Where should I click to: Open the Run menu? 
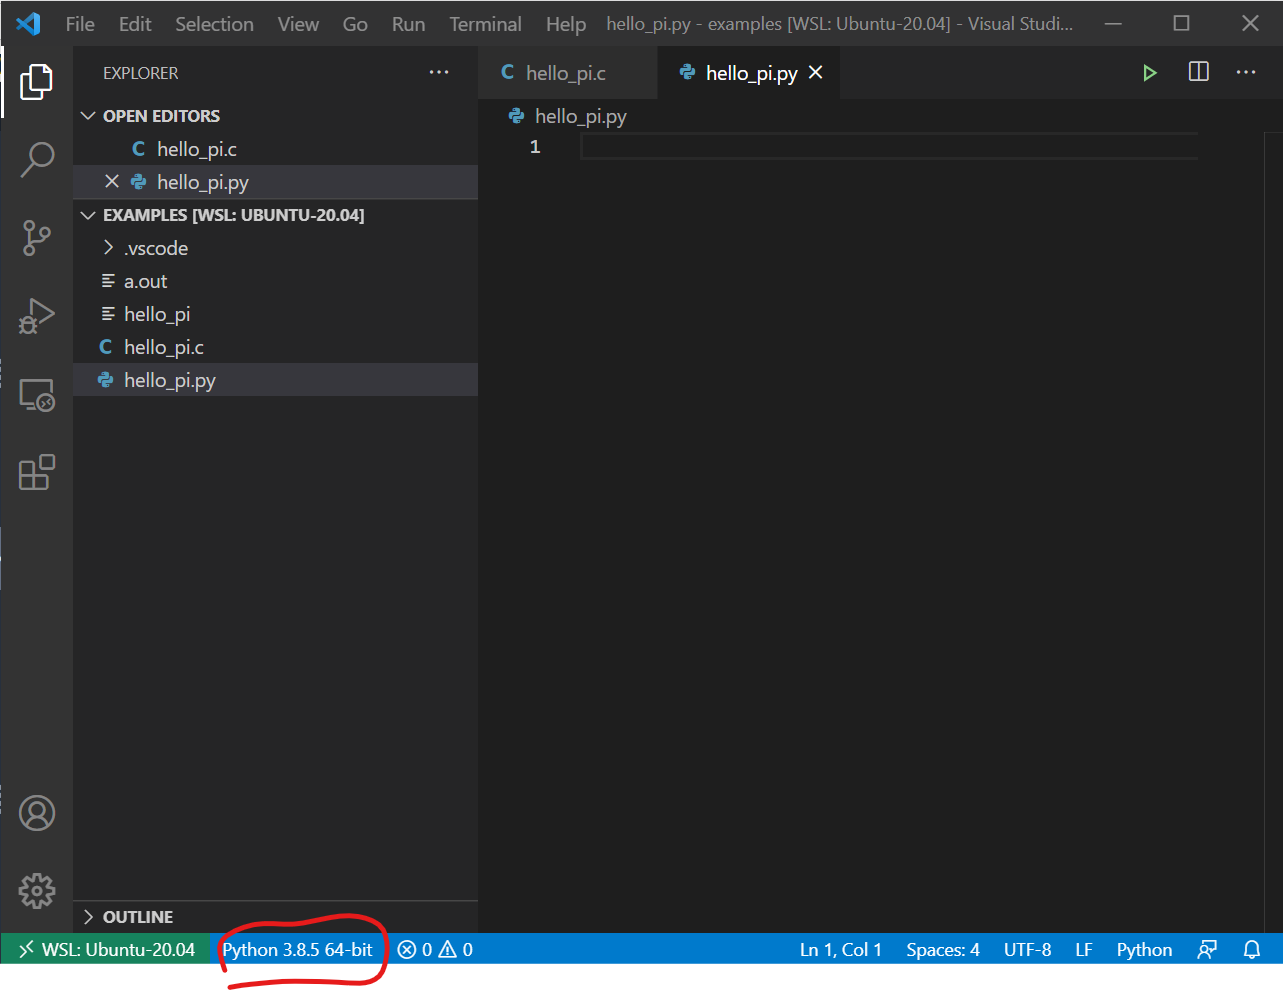408,24
